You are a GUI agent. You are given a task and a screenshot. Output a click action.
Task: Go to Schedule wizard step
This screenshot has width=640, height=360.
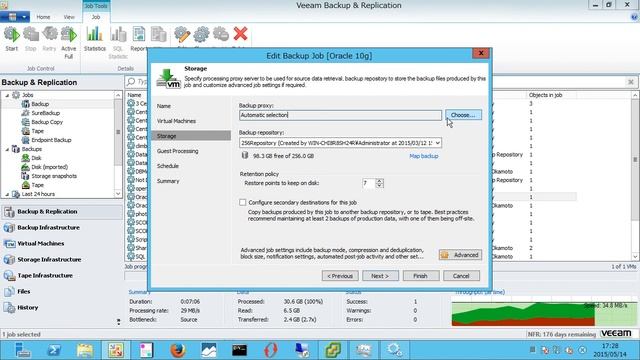pyautogui.click(x=168, y=166)
